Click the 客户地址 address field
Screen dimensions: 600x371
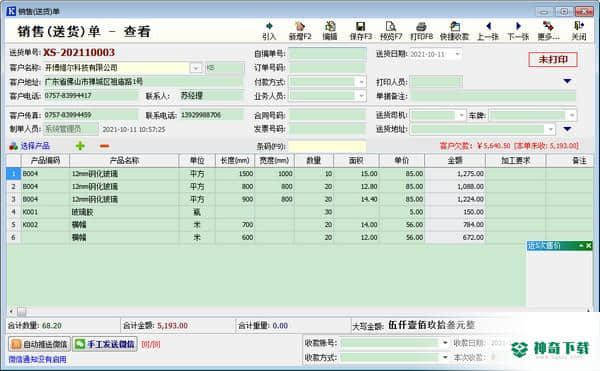pyautogui.click(x=143, y=82)
